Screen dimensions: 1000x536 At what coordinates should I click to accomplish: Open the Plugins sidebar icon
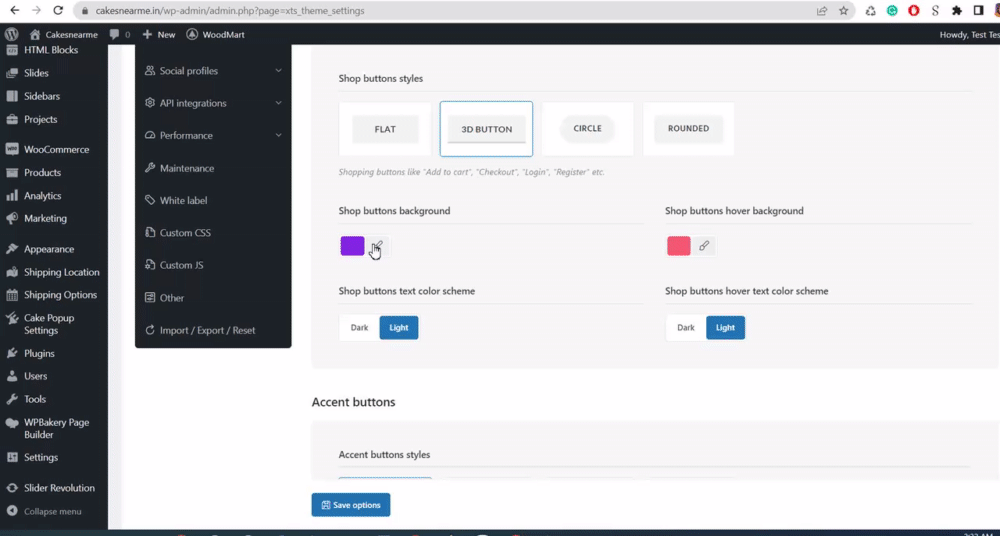point(11,354)
